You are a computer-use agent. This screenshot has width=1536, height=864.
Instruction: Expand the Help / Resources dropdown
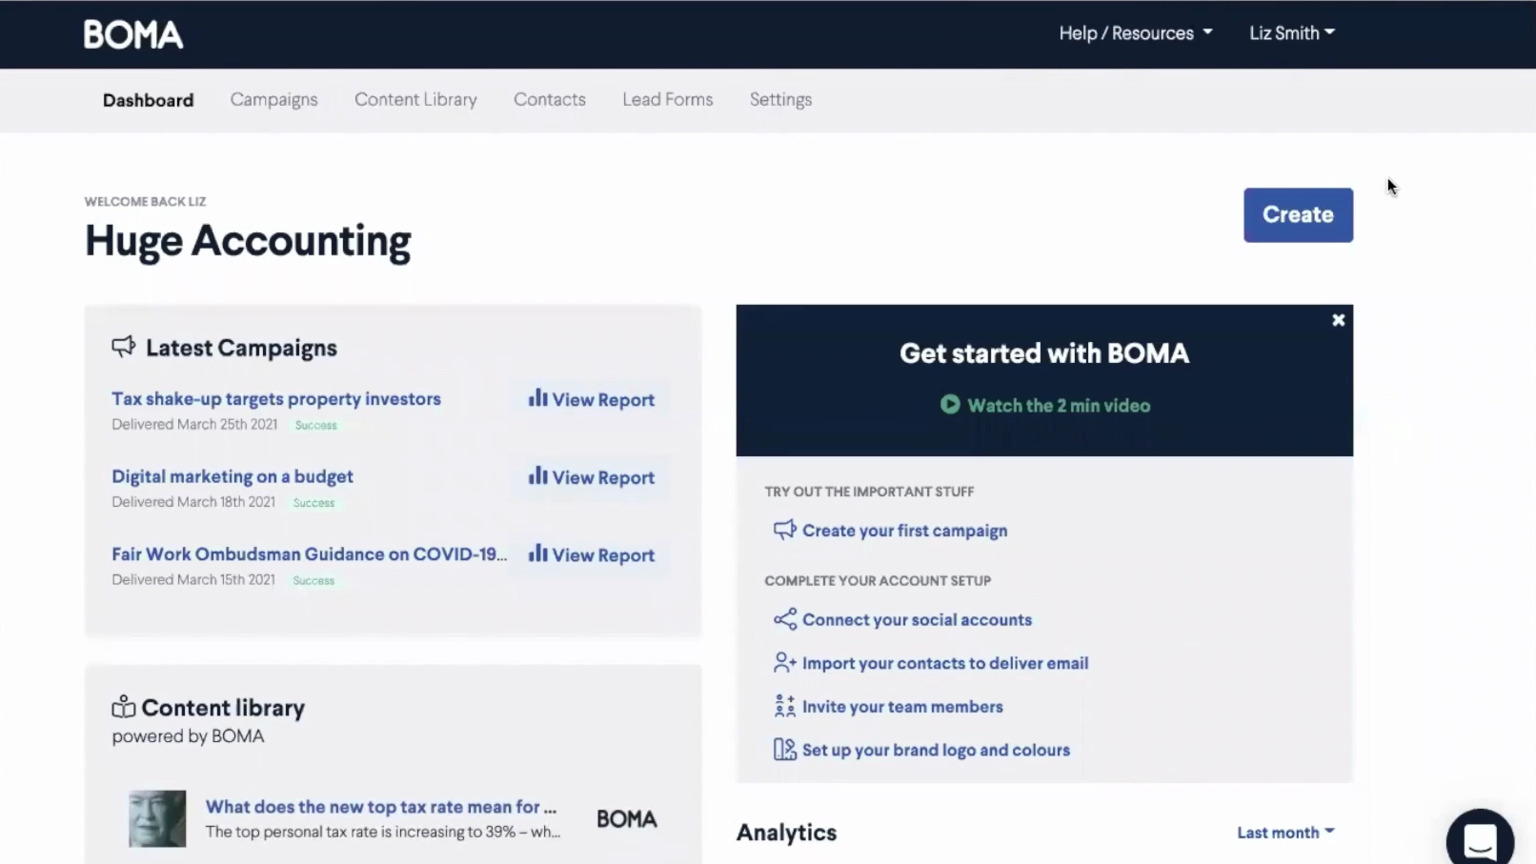coord(1135,33)
